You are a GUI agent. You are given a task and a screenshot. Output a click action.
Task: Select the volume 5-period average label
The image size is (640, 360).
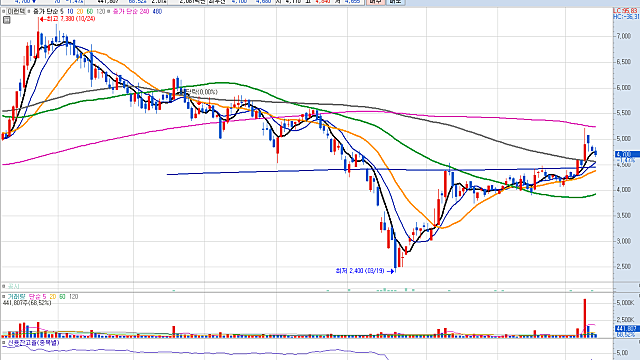pos(44,297)
